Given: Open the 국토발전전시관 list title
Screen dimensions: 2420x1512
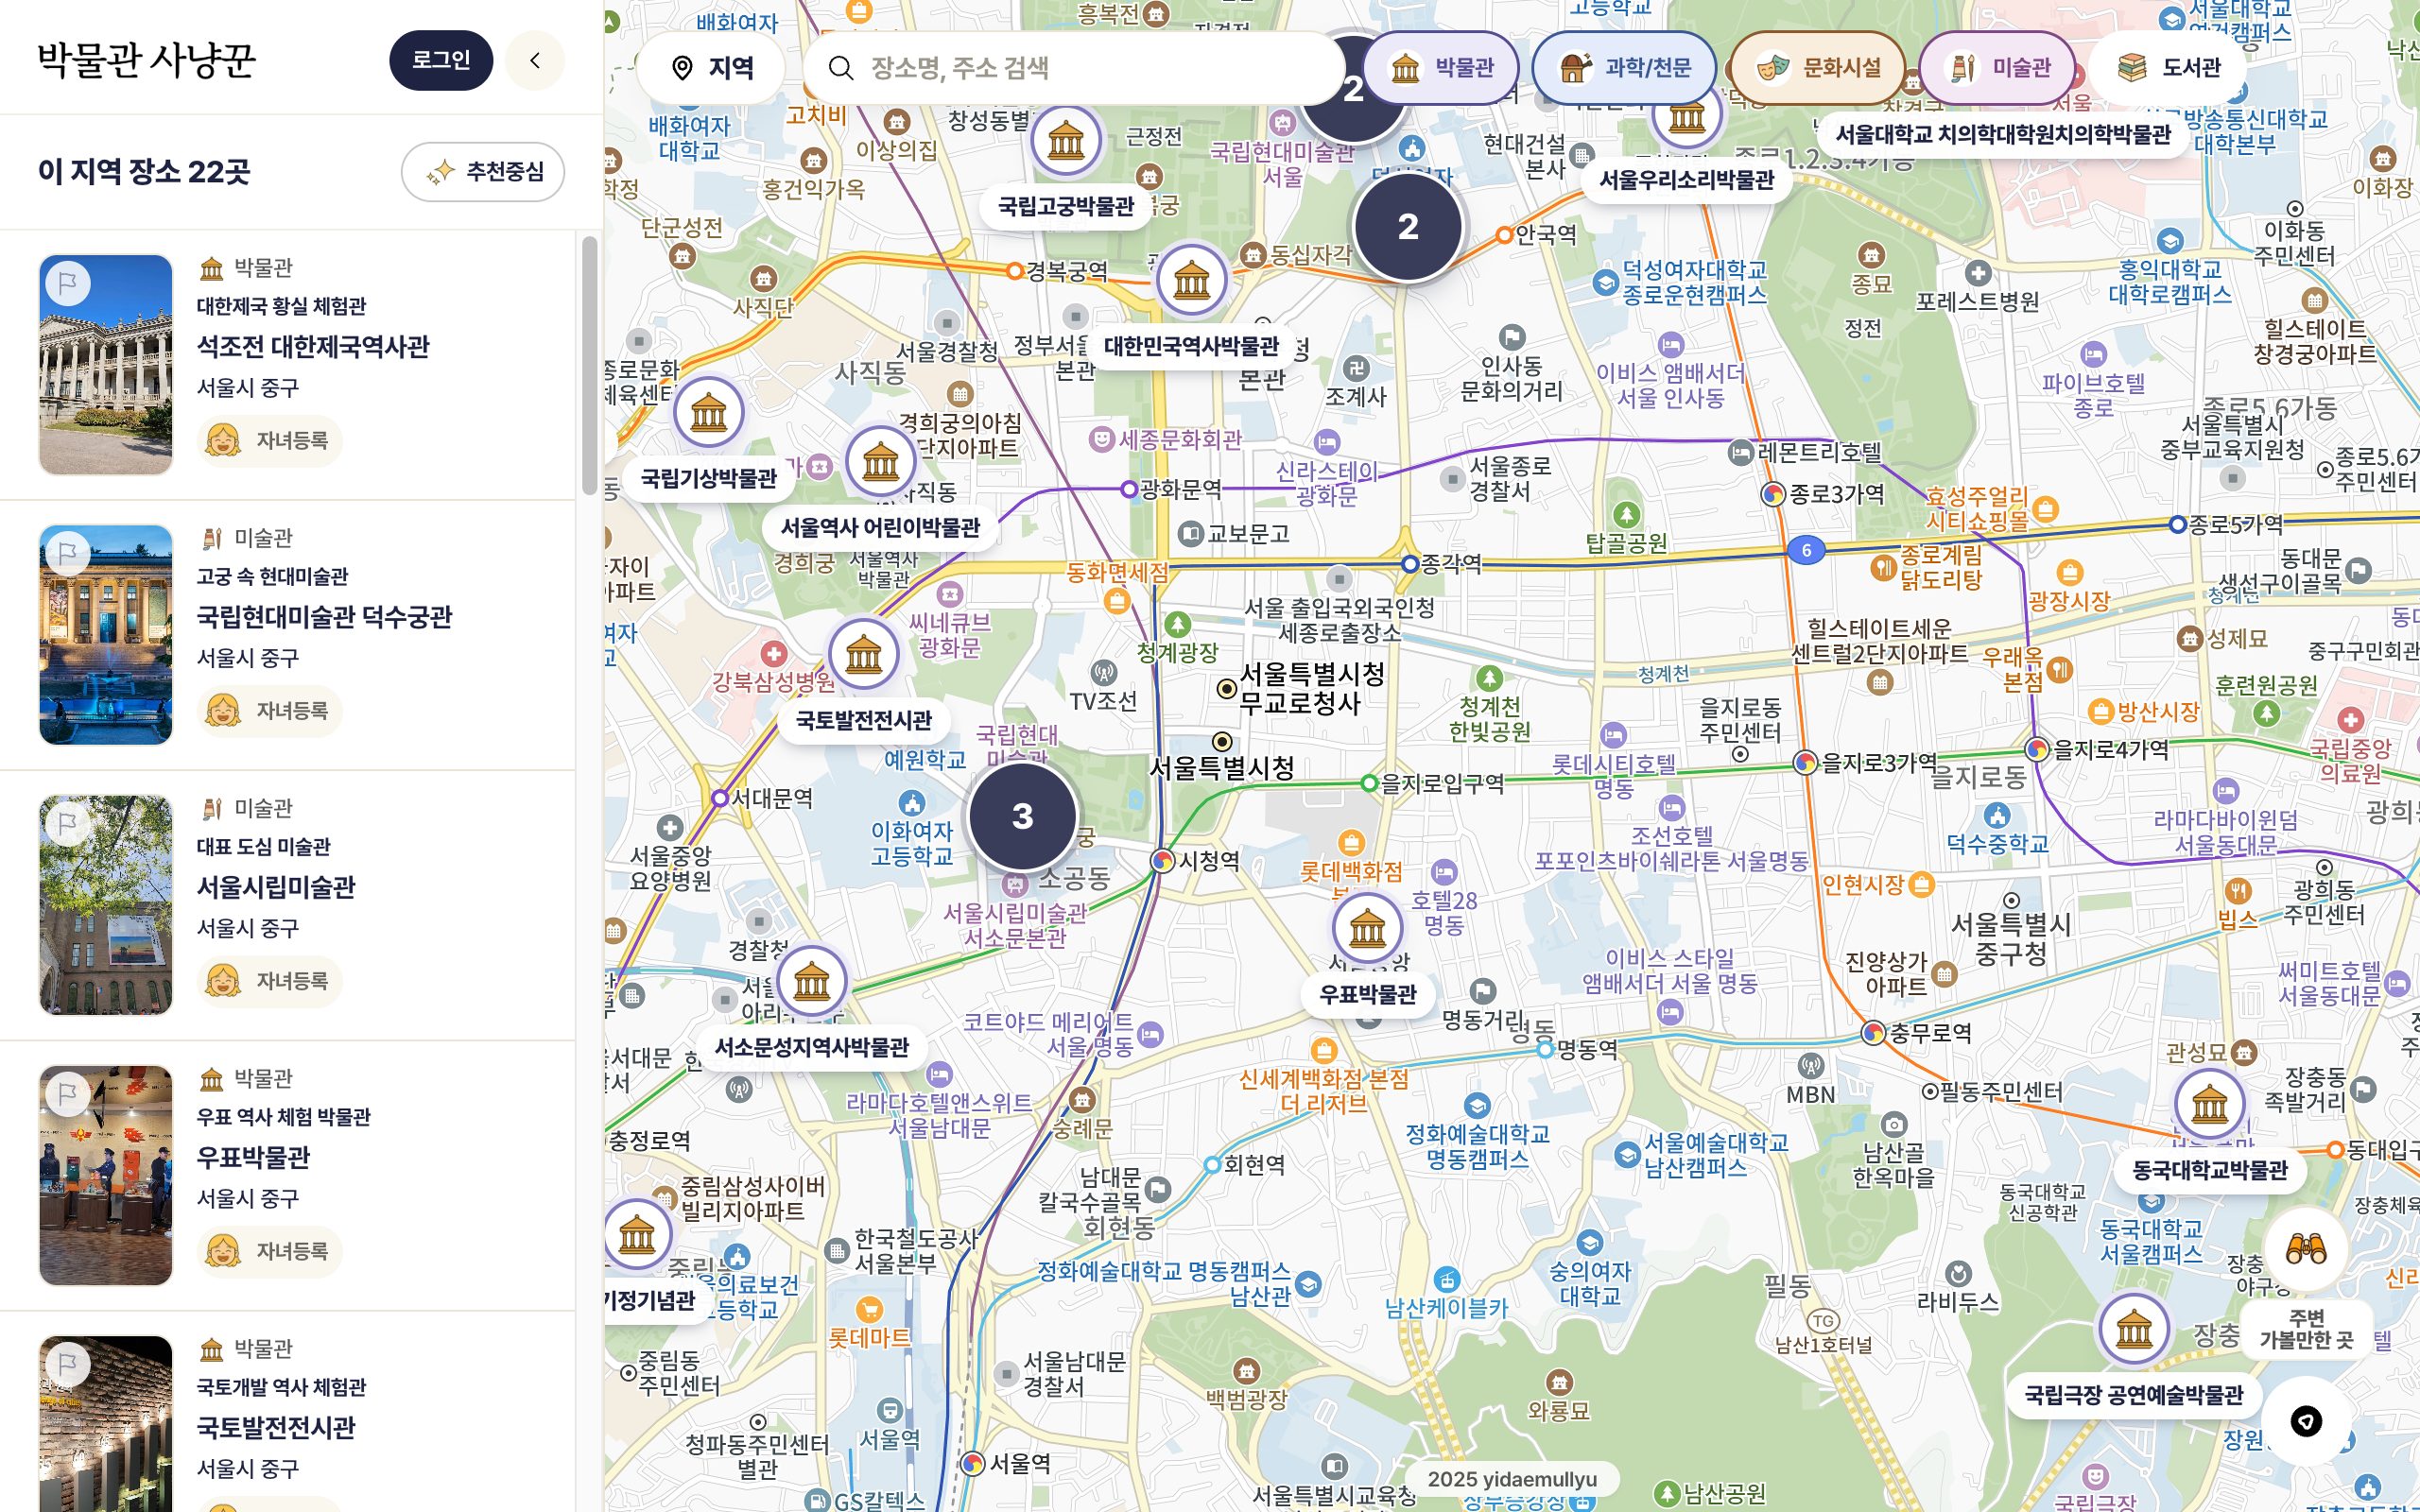Looking at the screenshot, I should click(276, 1428).
